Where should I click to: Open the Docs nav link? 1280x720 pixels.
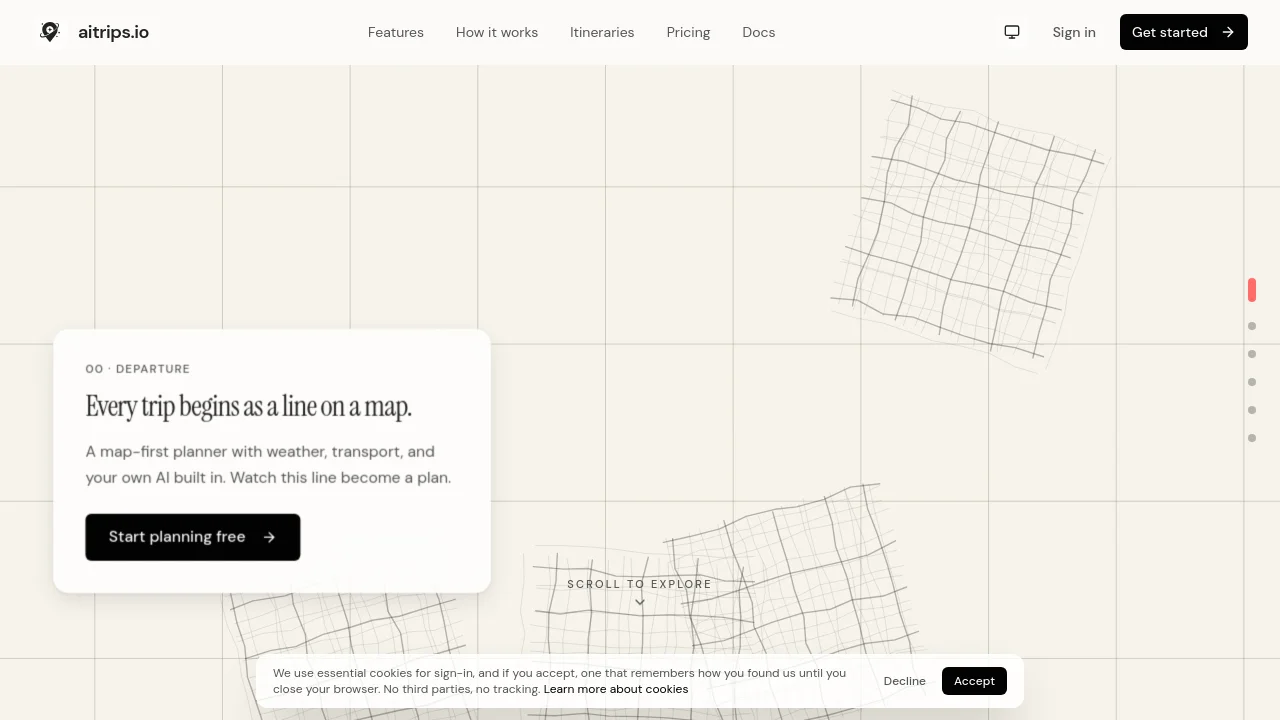pos(759,32)
